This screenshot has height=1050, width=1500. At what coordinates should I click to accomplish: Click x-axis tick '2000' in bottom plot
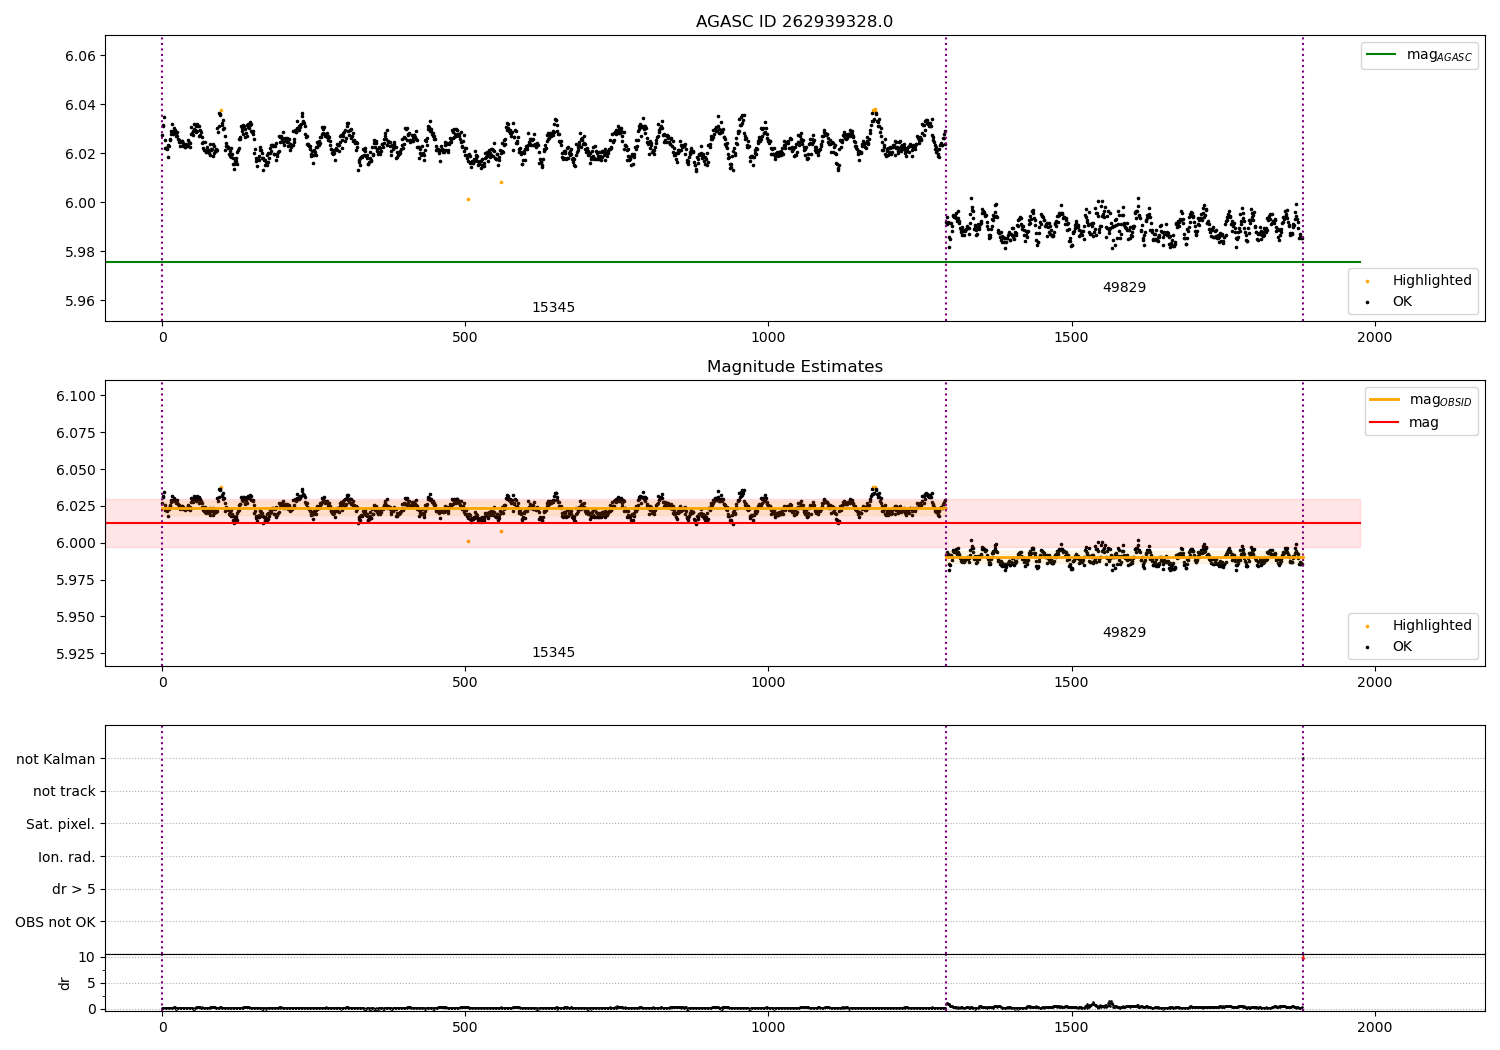pos(1375,1027)
